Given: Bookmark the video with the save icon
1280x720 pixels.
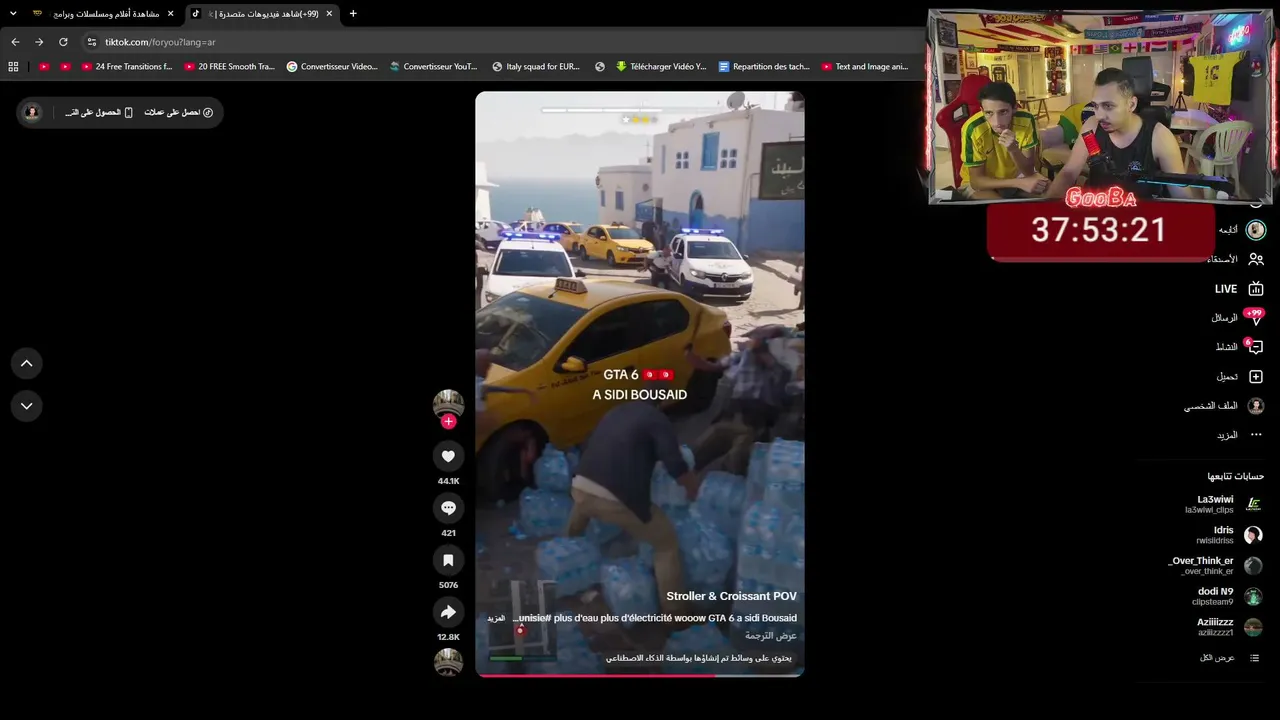Looking at the screenshot, I should coord(448,560).
